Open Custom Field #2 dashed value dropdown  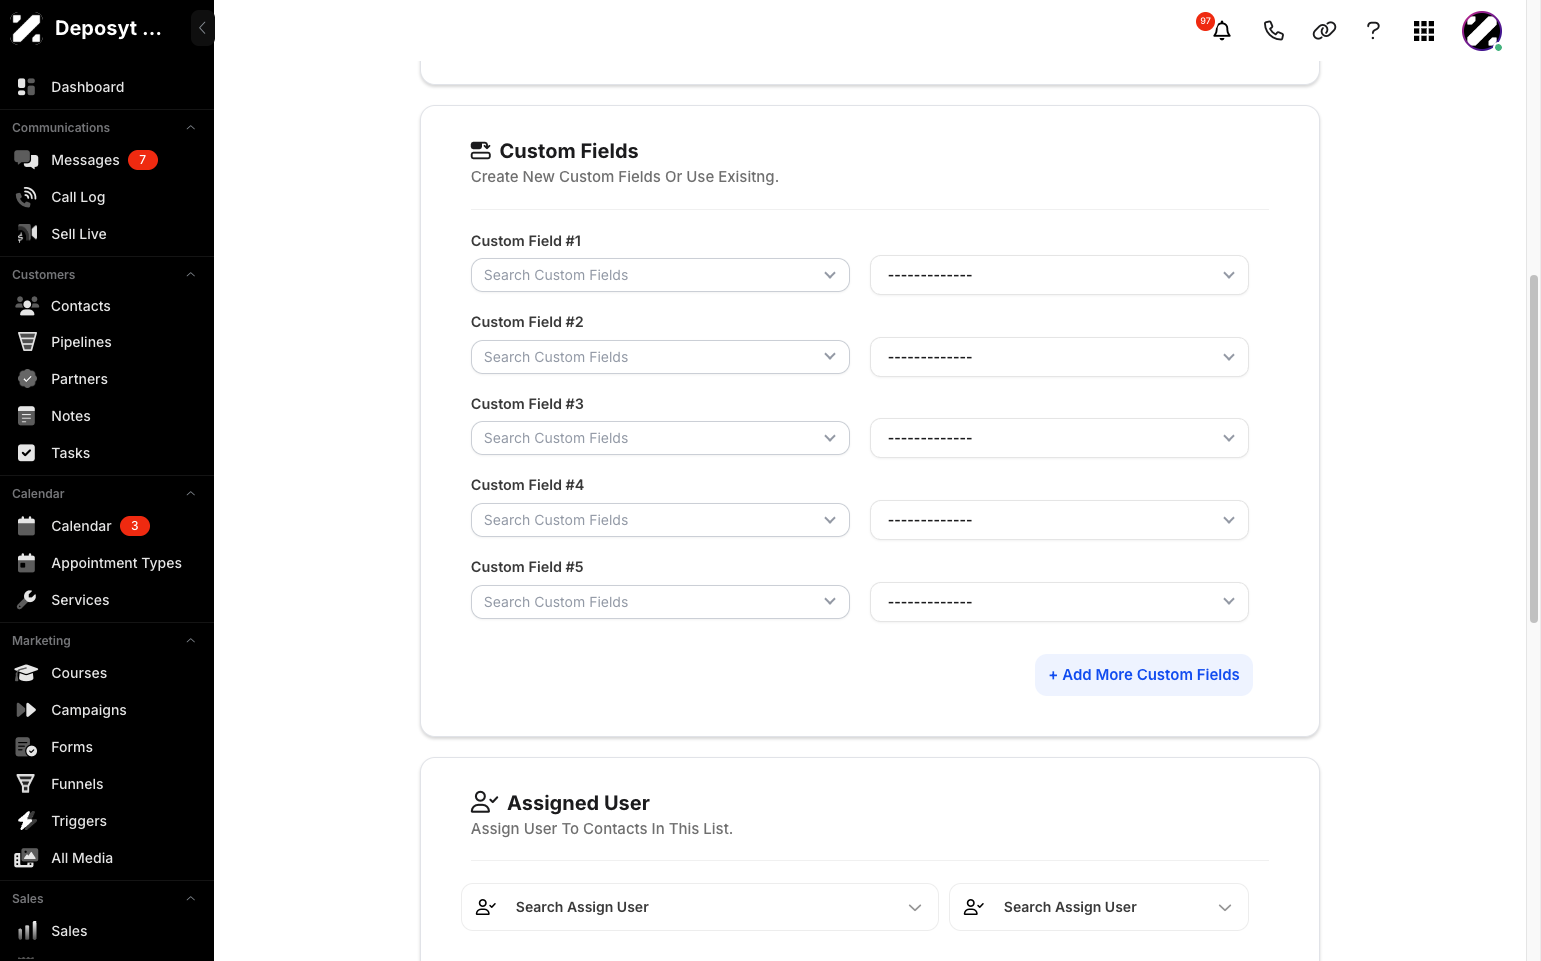coord(1059,357)
